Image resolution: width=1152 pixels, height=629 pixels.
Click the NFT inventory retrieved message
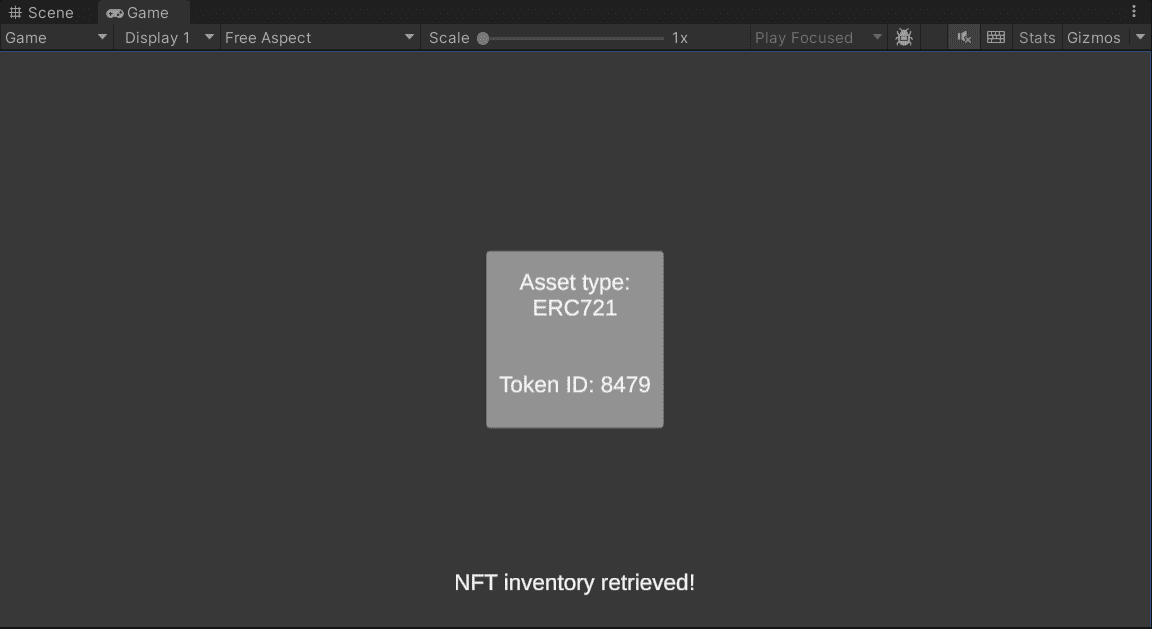(574, 582)
